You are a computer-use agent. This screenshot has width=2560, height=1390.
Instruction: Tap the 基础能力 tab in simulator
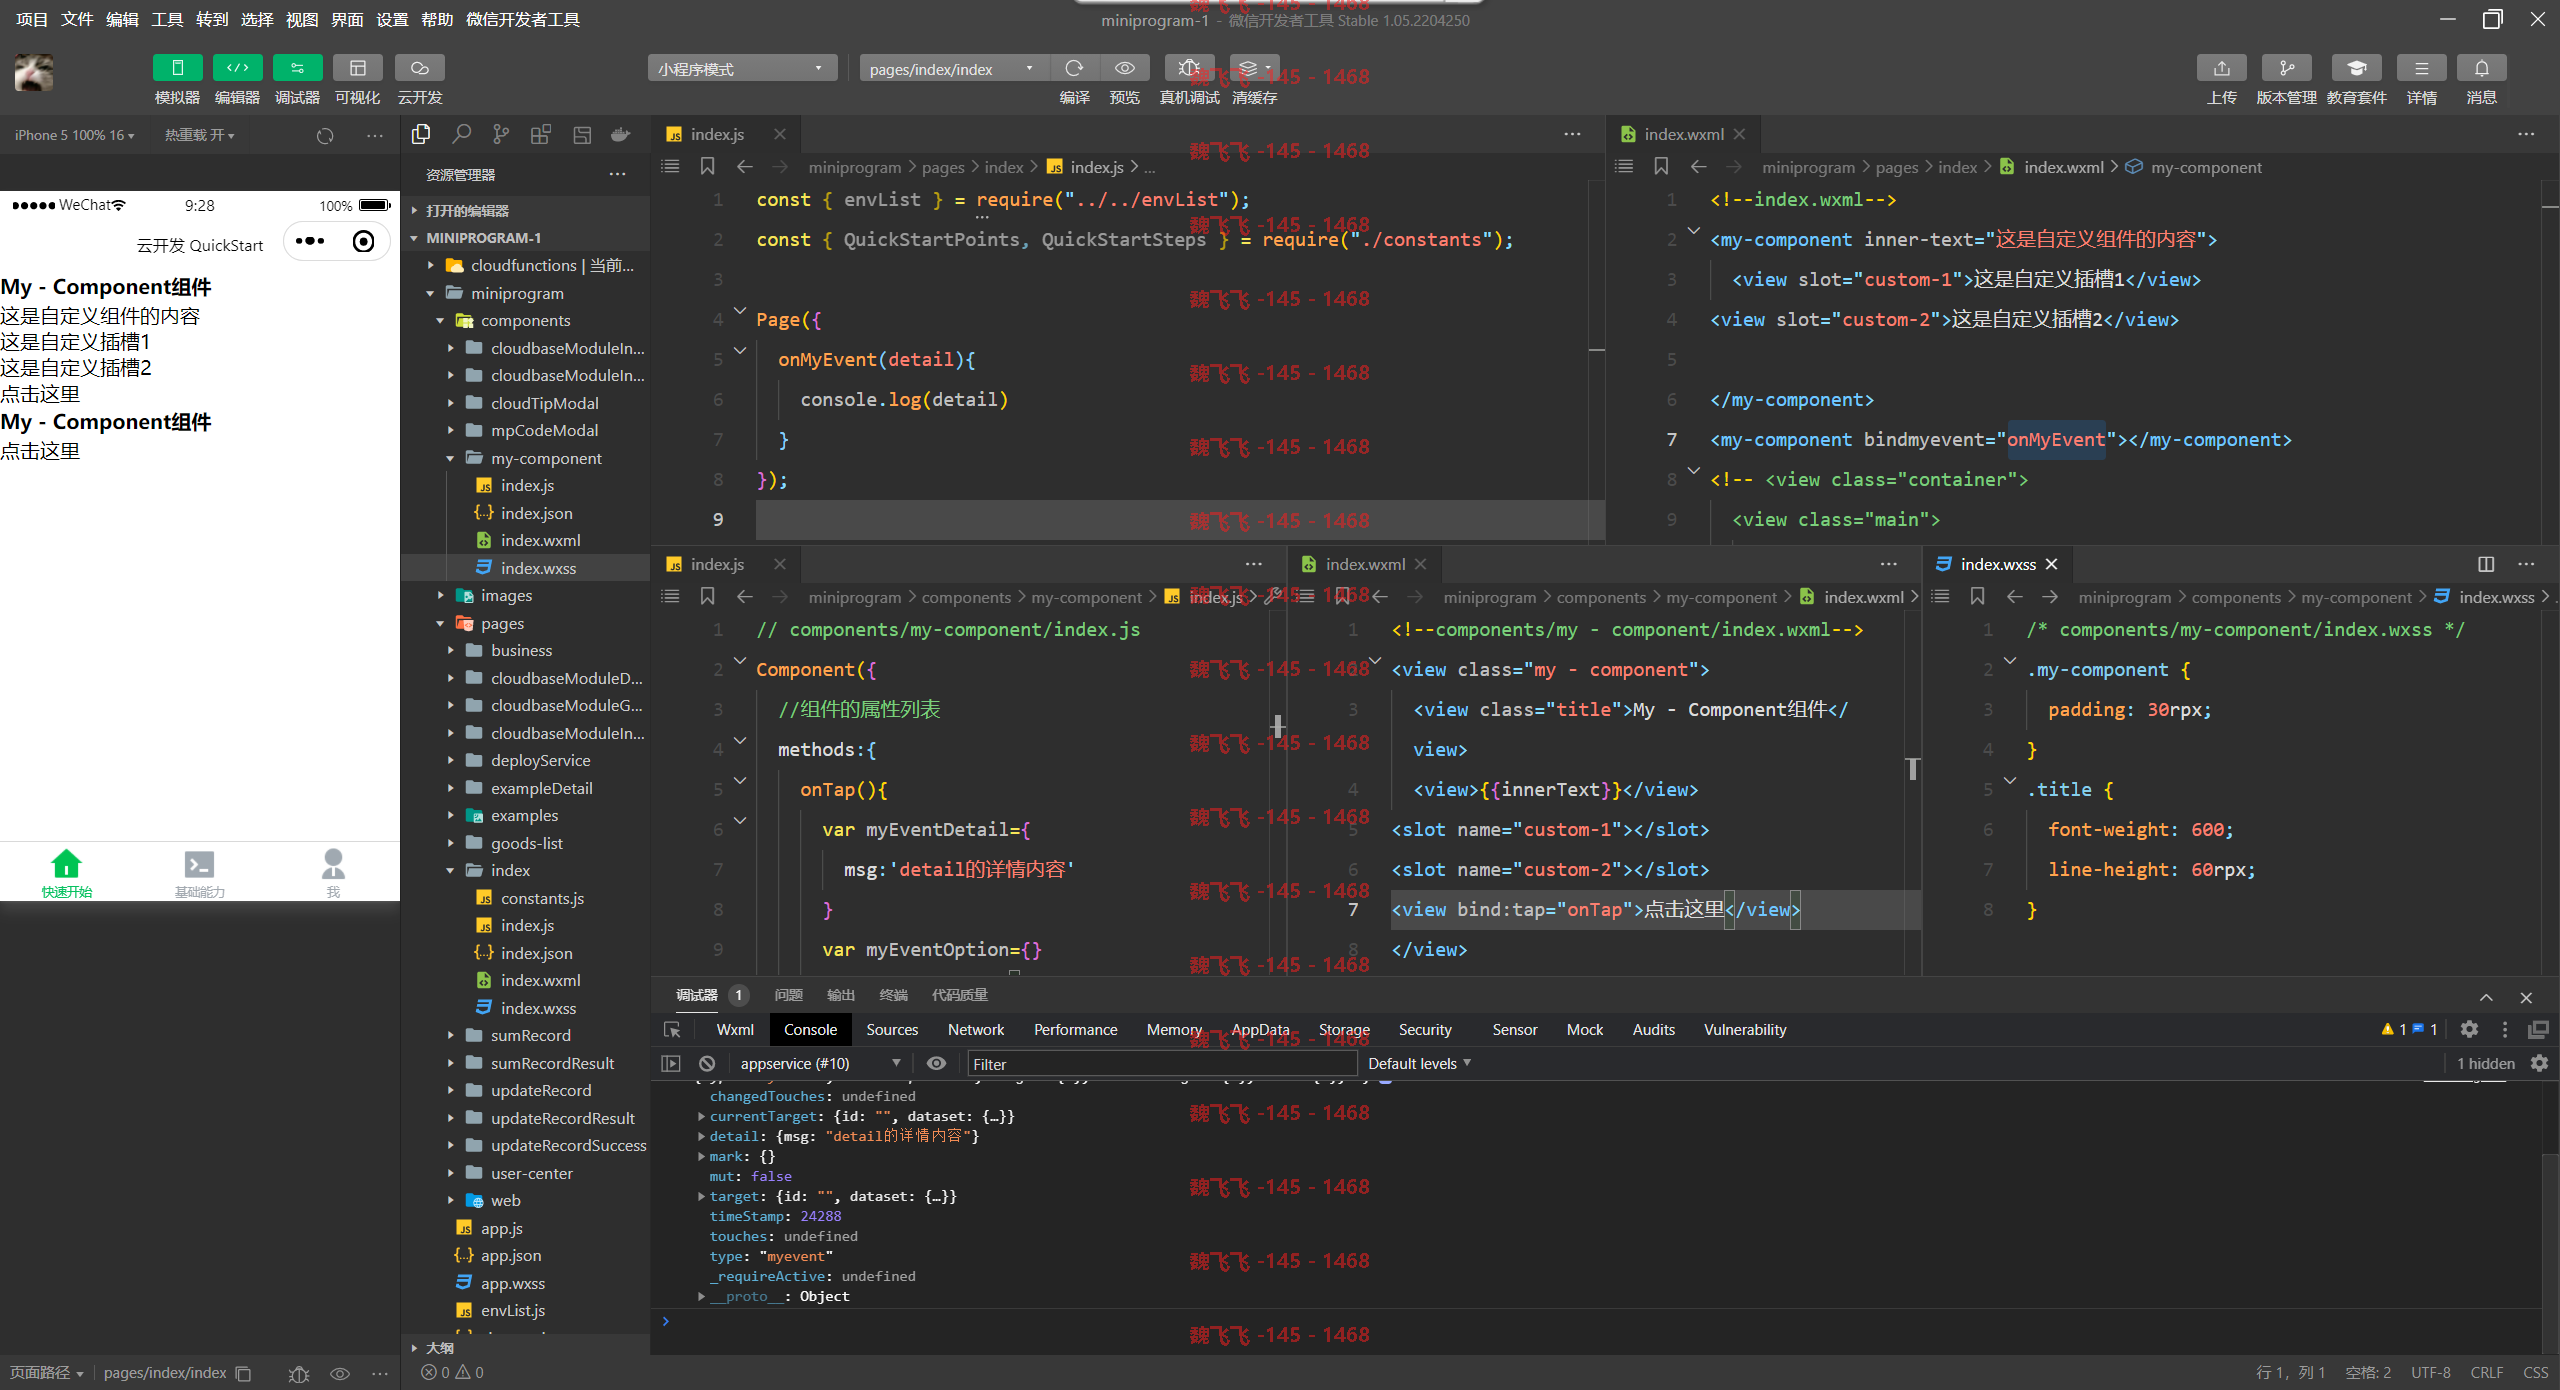click(x=200, y=872)
